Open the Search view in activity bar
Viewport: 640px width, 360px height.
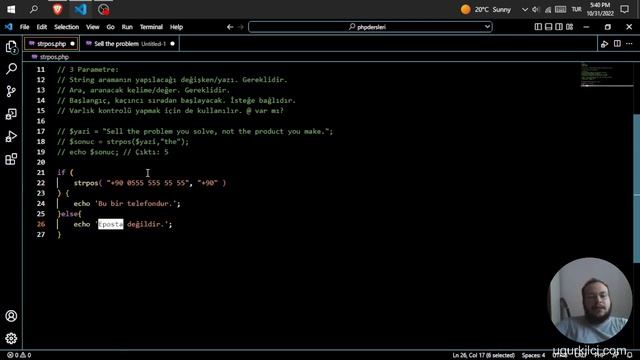click(x=11, y=69)
